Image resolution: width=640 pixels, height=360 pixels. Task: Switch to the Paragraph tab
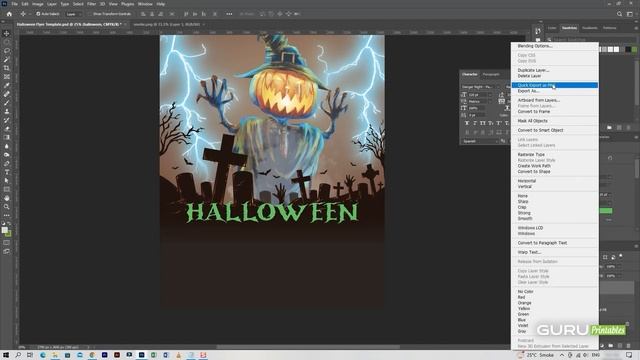pos(491,74)
